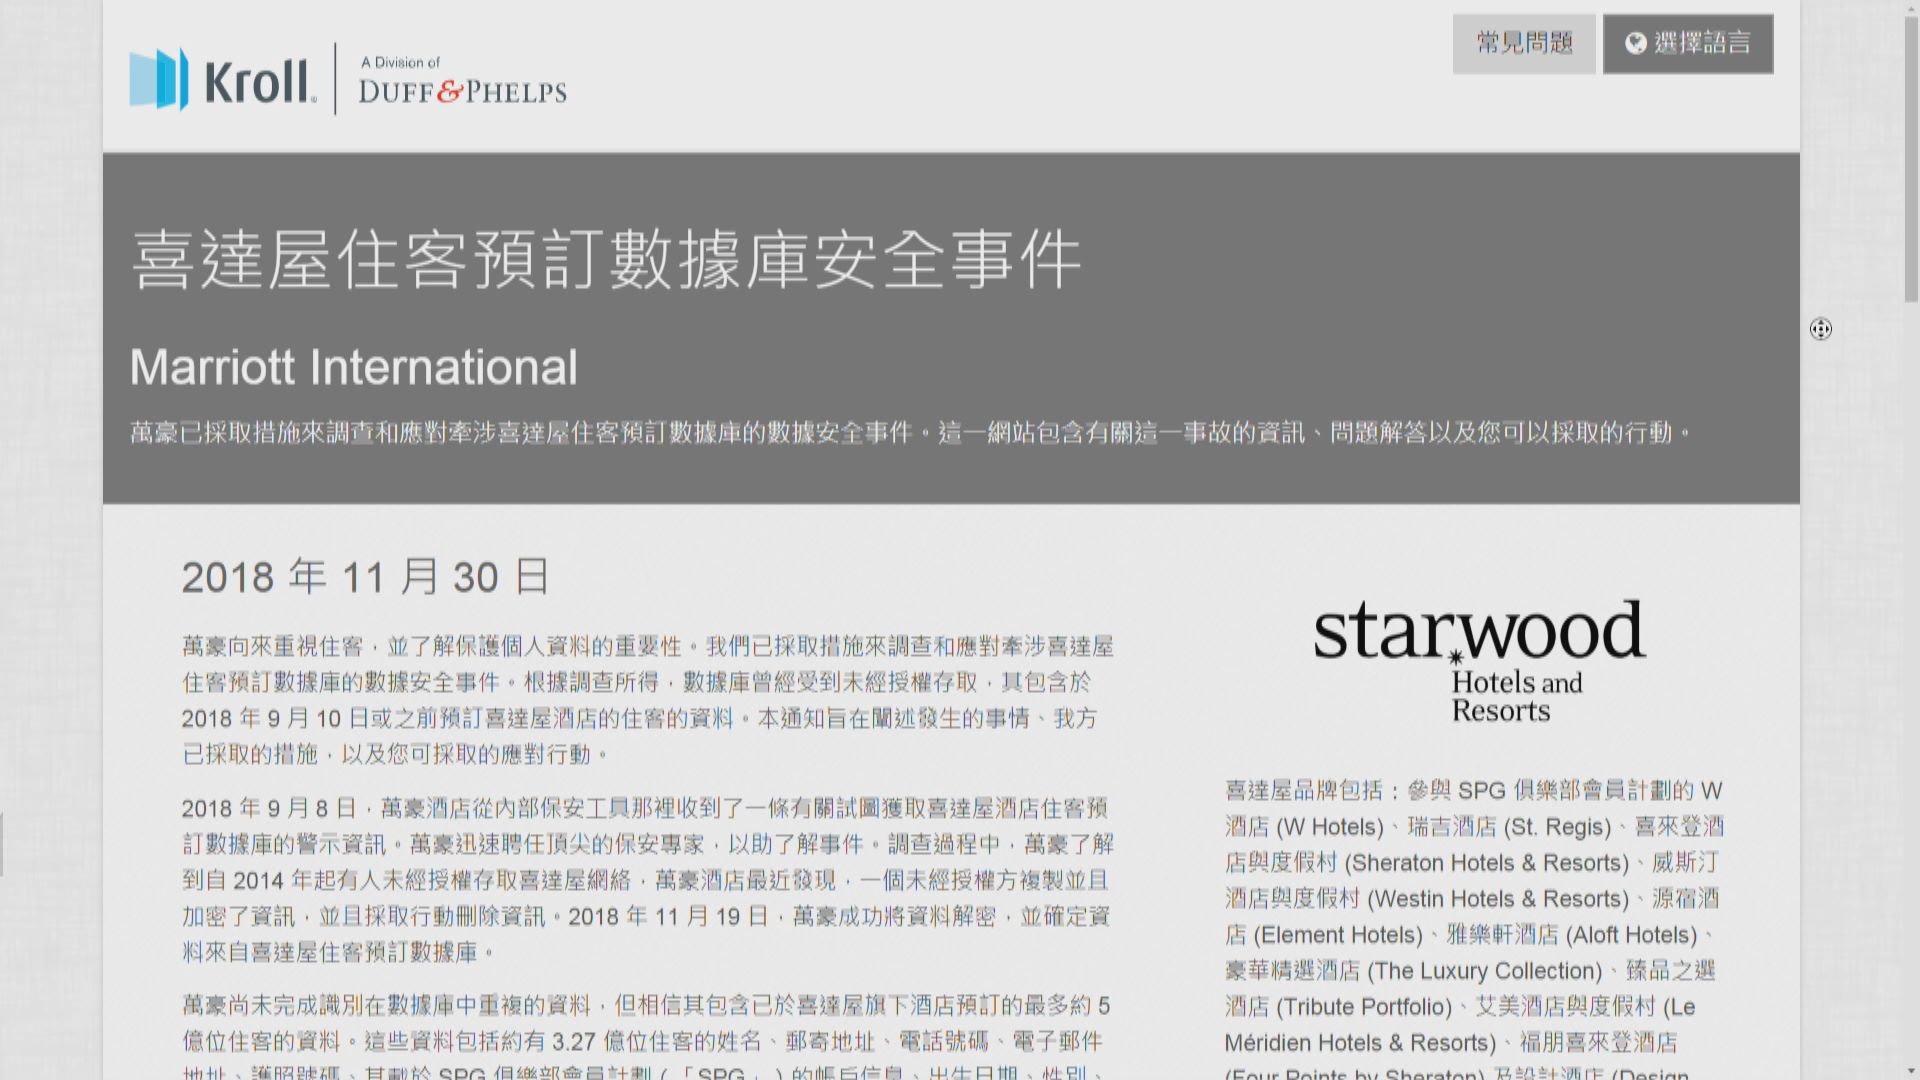The width and height of the screenshot is (1920, 1080).
Task: Click the grey banner summary sentence
Action: pos(910,432)
